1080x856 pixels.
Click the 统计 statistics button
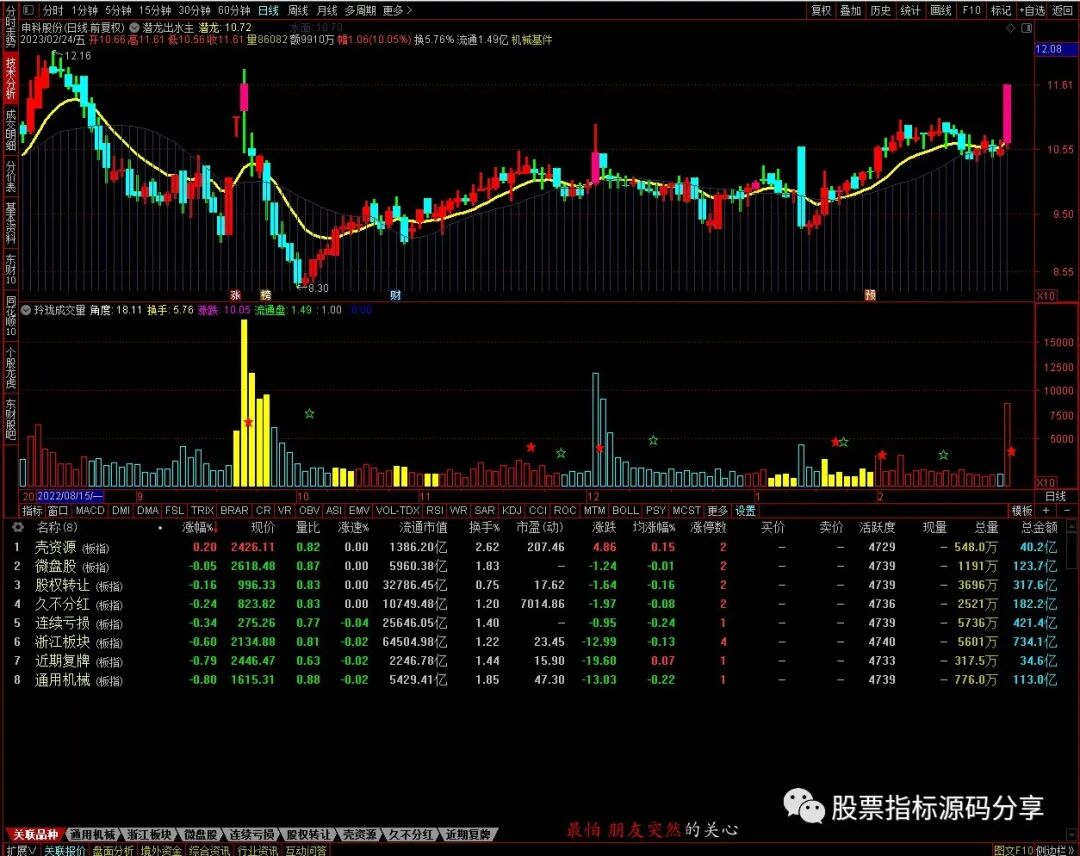[911, 10]
